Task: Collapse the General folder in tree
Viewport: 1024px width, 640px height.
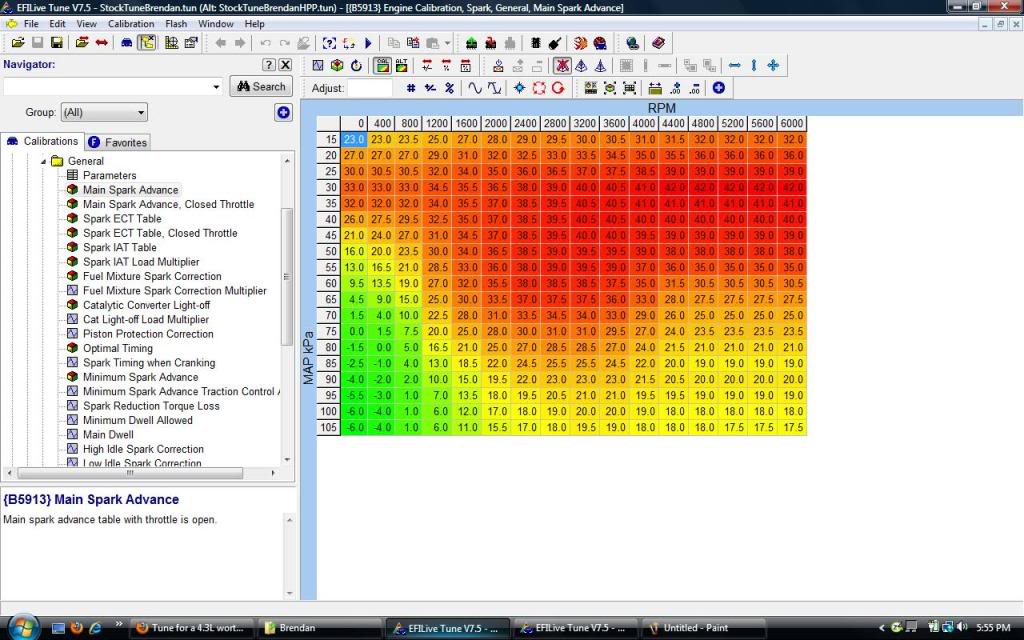Action: pos(44,161)
